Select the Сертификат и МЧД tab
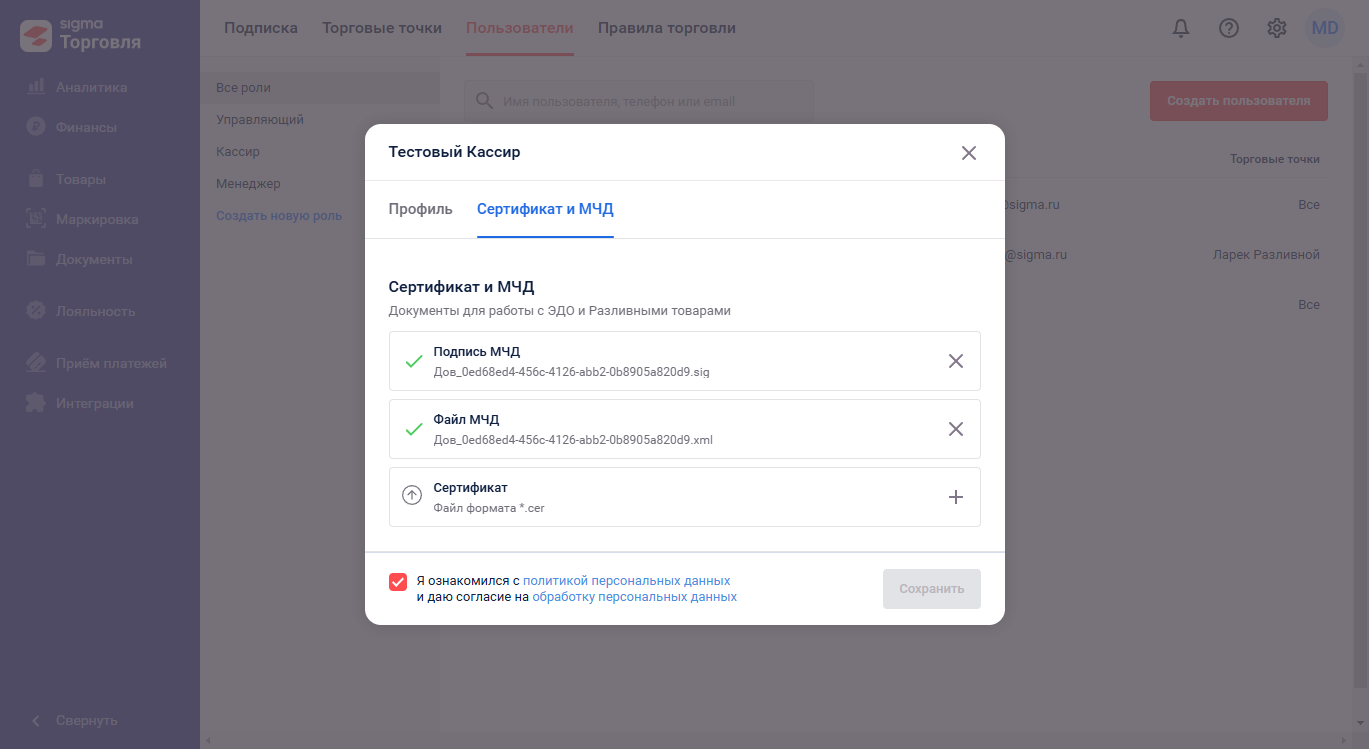Viewport: 1369px width, 749px height. click(x=545, y=209)
